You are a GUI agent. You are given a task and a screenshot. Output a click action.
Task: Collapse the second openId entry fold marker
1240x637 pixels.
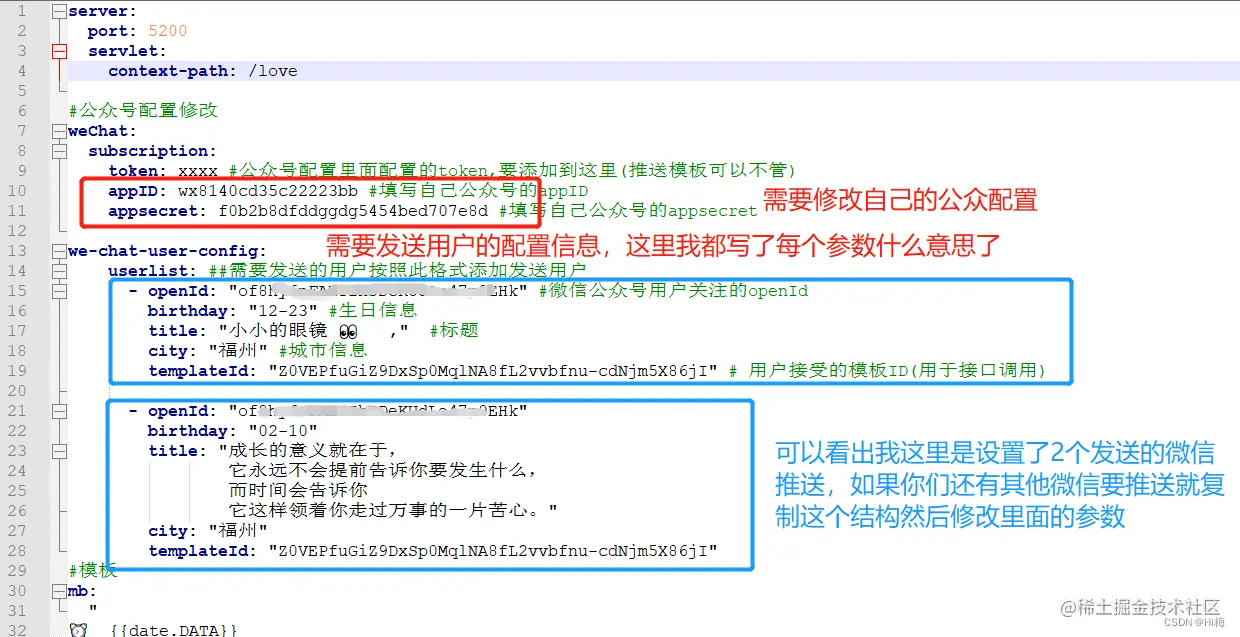(58, 411)
